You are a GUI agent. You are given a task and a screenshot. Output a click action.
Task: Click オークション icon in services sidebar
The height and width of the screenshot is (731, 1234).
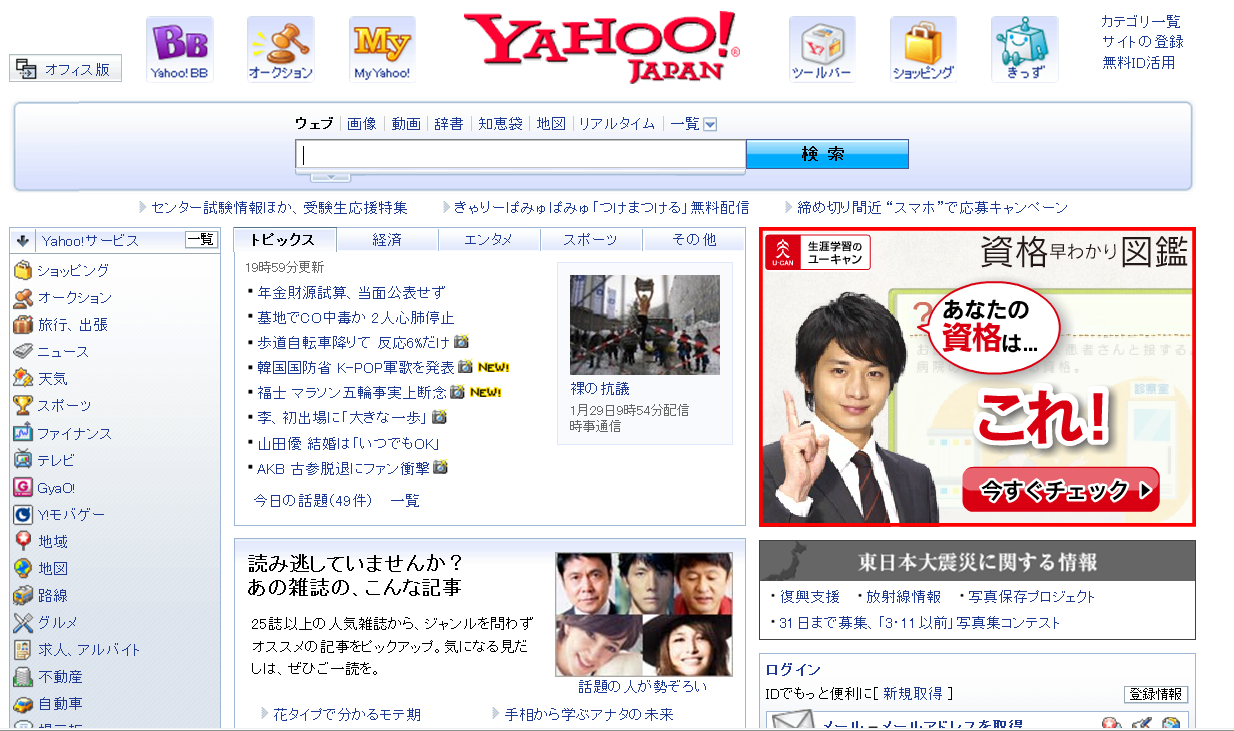23,297
